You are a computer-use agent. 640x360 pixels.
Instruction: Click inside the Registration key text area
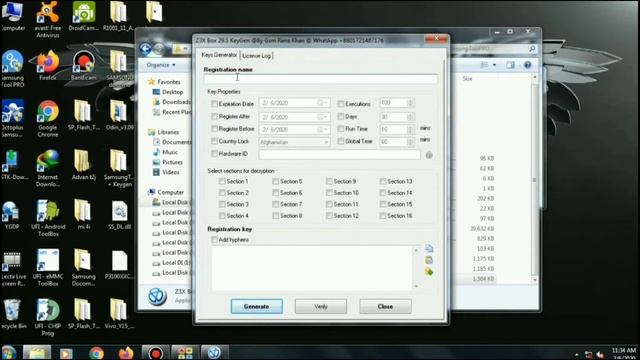(x=312, y=268)
